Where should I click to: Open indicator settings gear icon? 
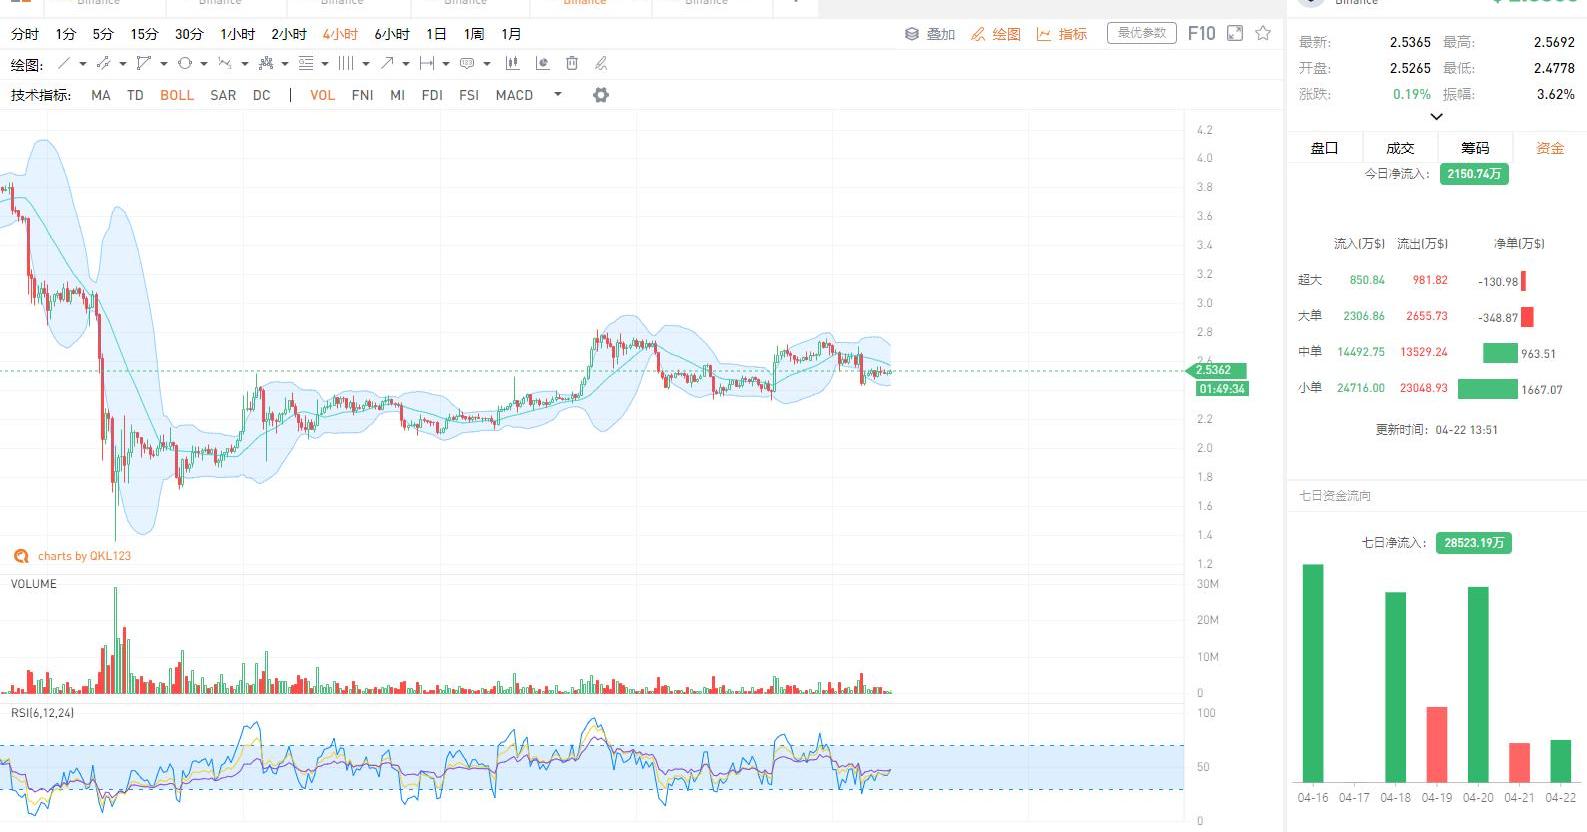tap(600, 95)
